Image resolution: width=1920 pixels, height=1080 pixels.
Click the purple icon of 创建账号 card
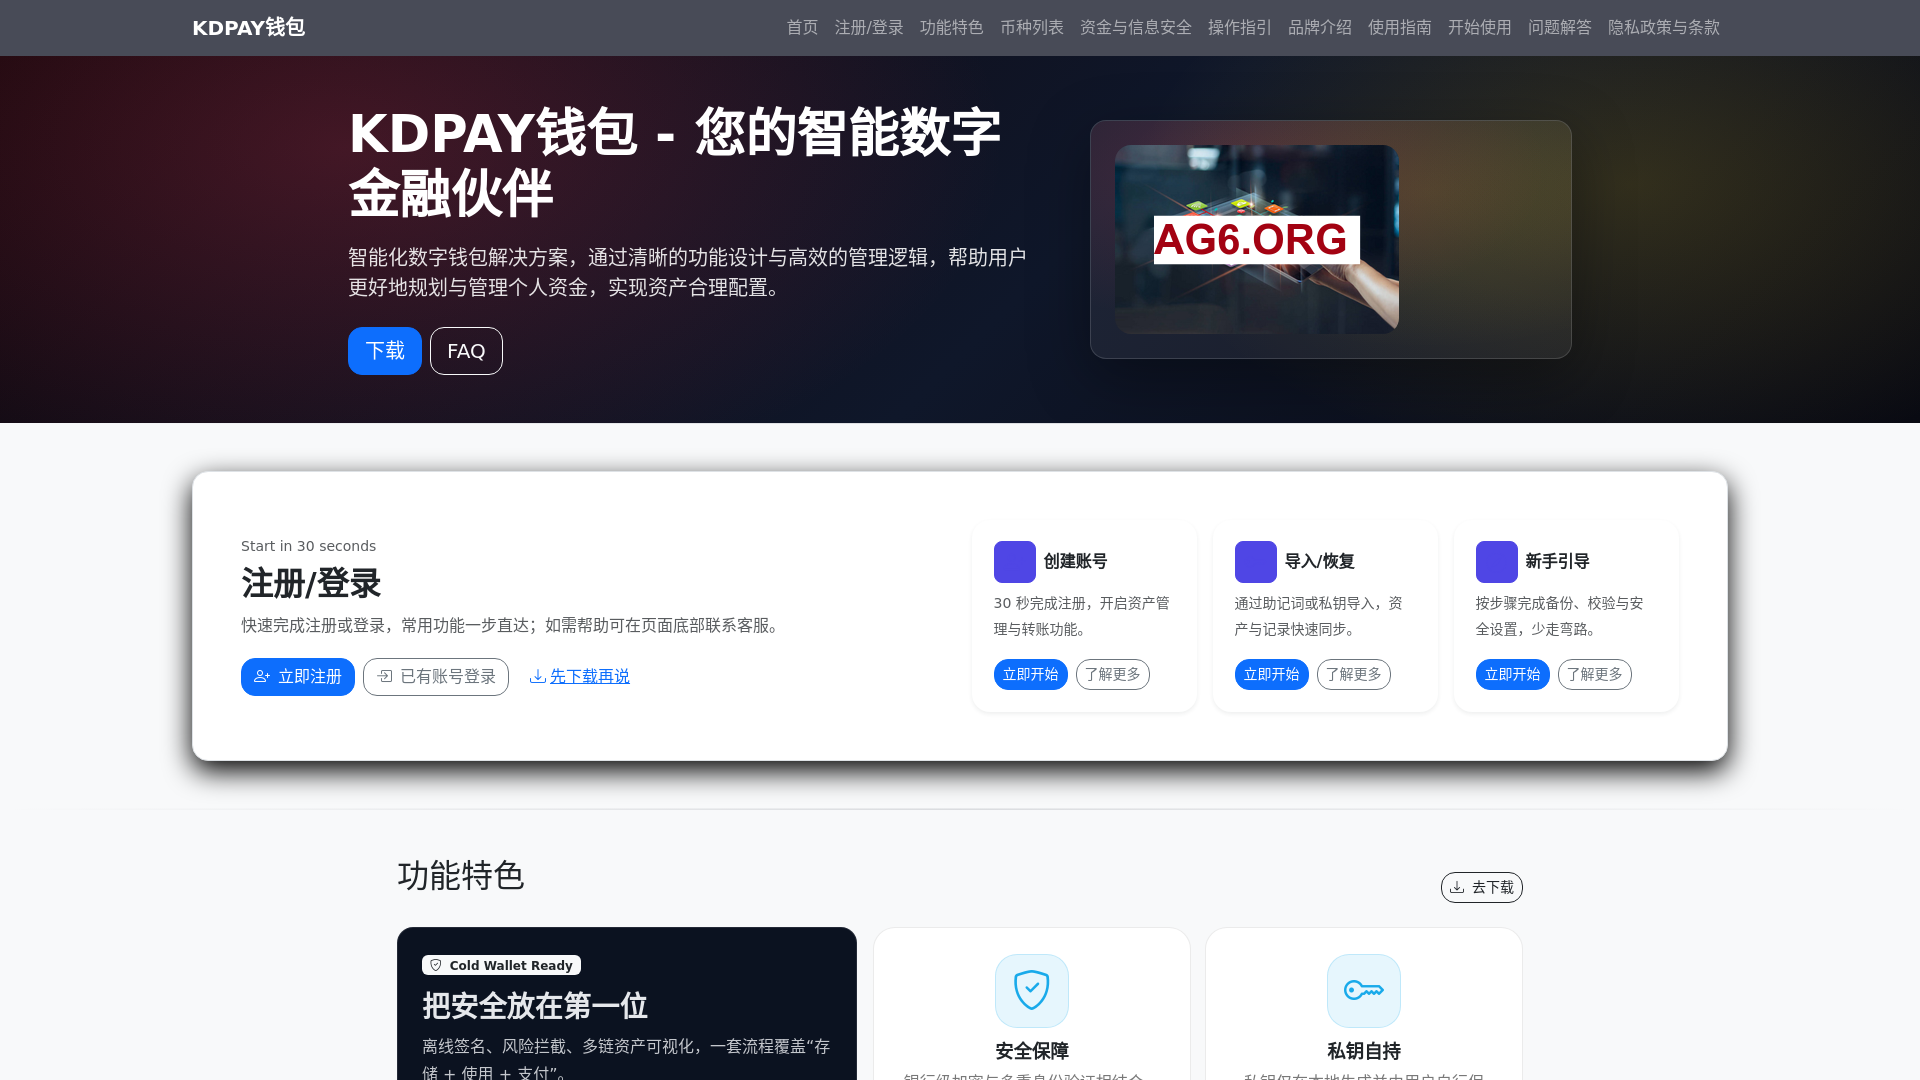[1015, 562]
